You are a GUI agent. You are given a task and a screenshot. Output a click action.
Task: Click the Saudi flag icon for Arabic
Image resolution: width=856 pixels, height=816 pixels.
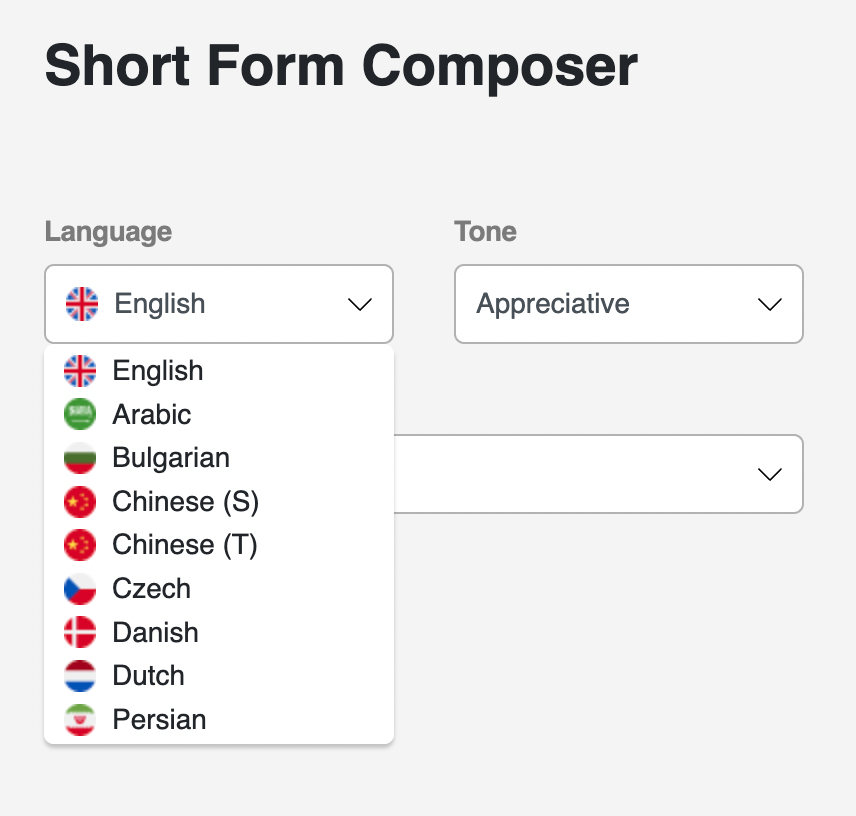point(80,414)
